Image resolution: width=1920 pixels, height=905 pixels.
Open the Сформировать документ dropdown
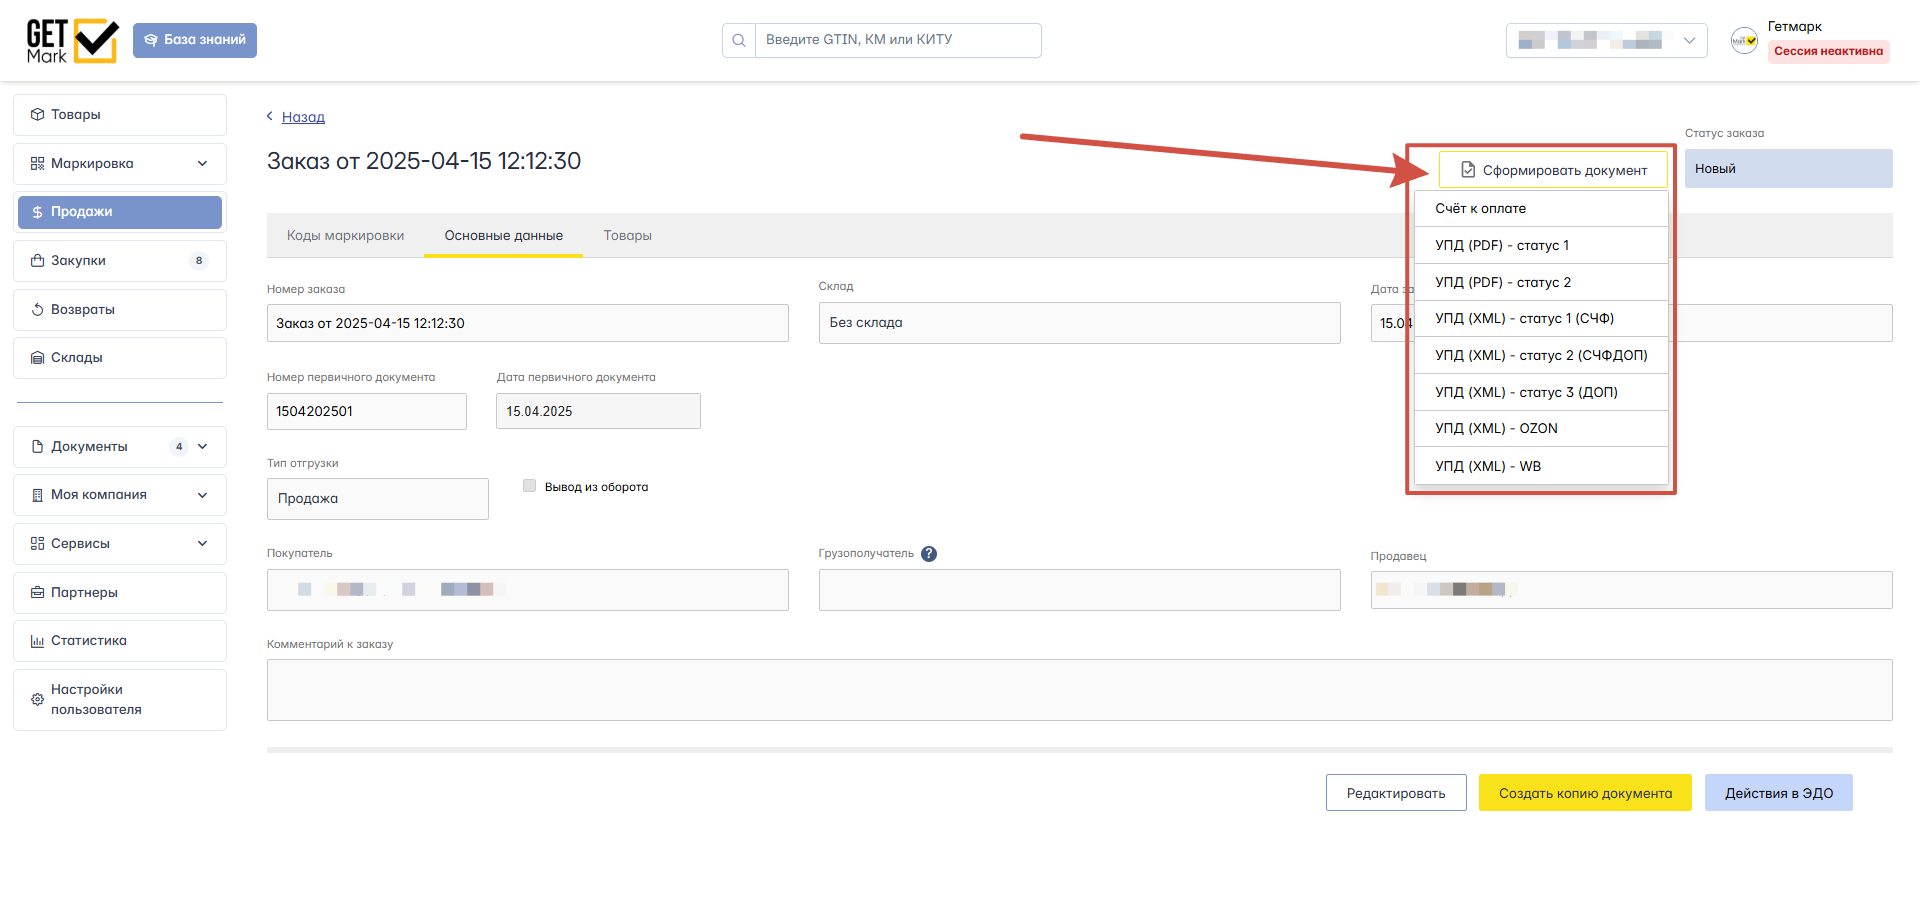[1553, 170]
